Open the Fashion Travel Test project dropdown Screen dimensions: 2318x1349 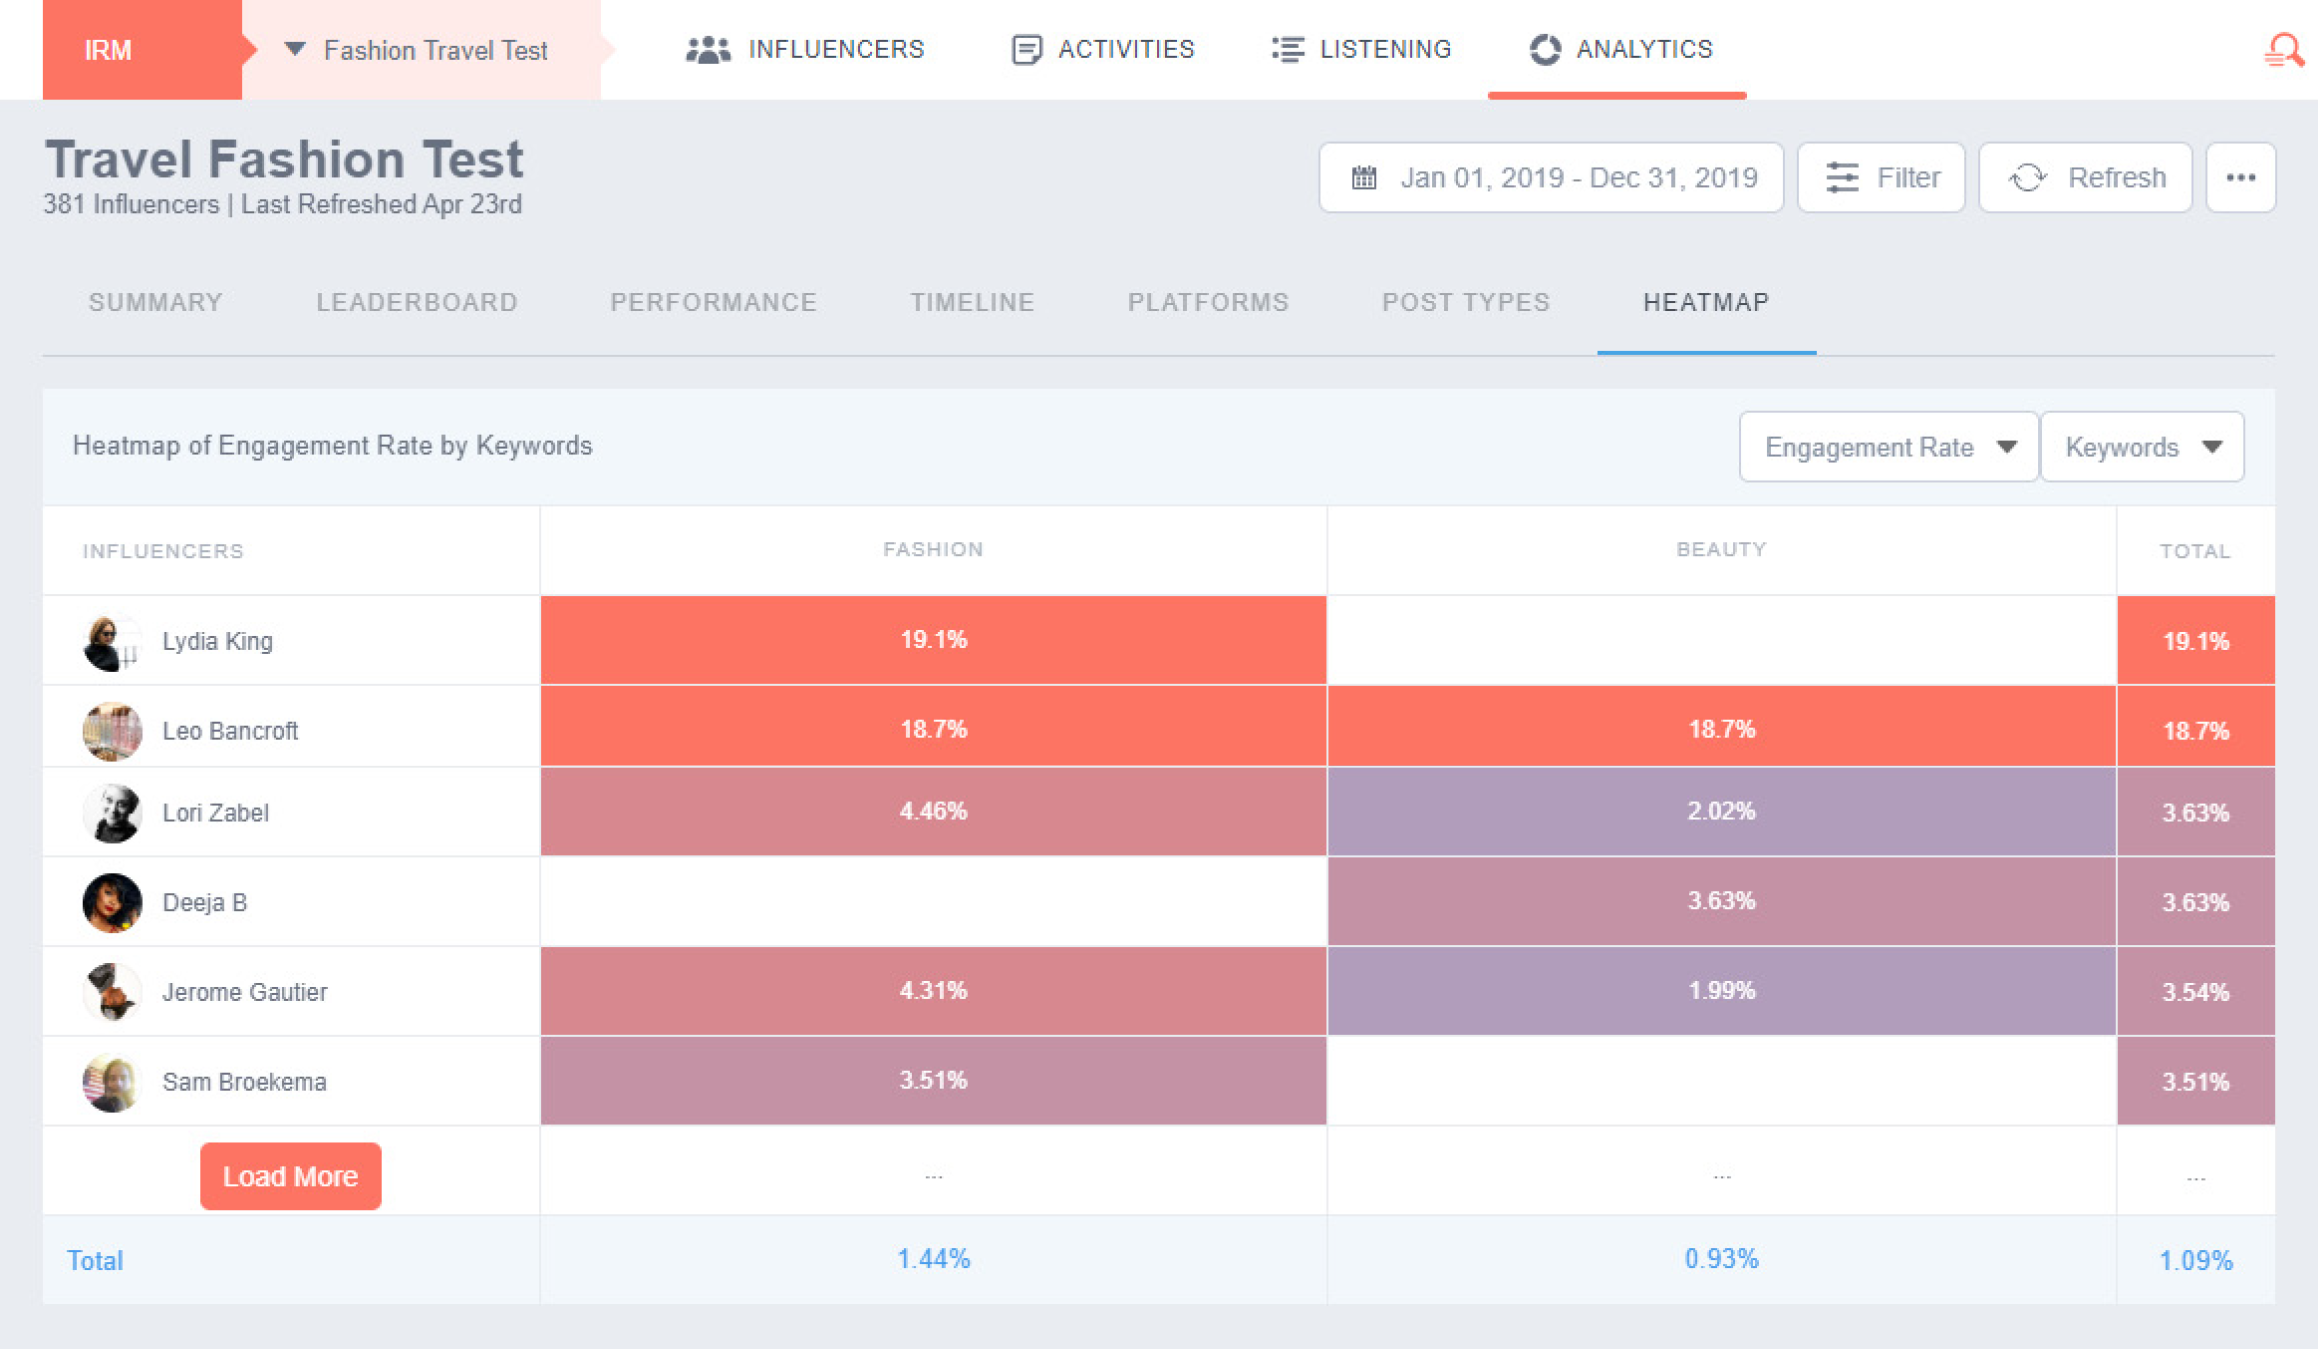click(x=420, y=50)
